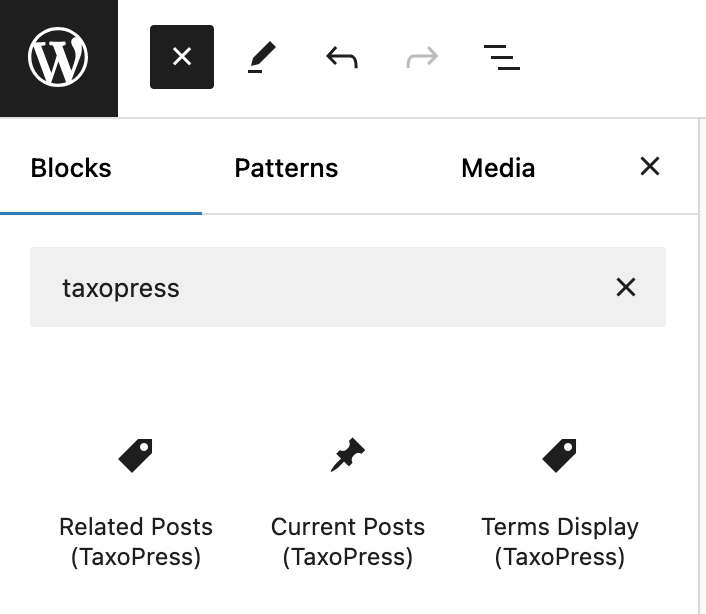Clear the taxopress search text
Screen dimensions: 706x614
coord(626,287)
